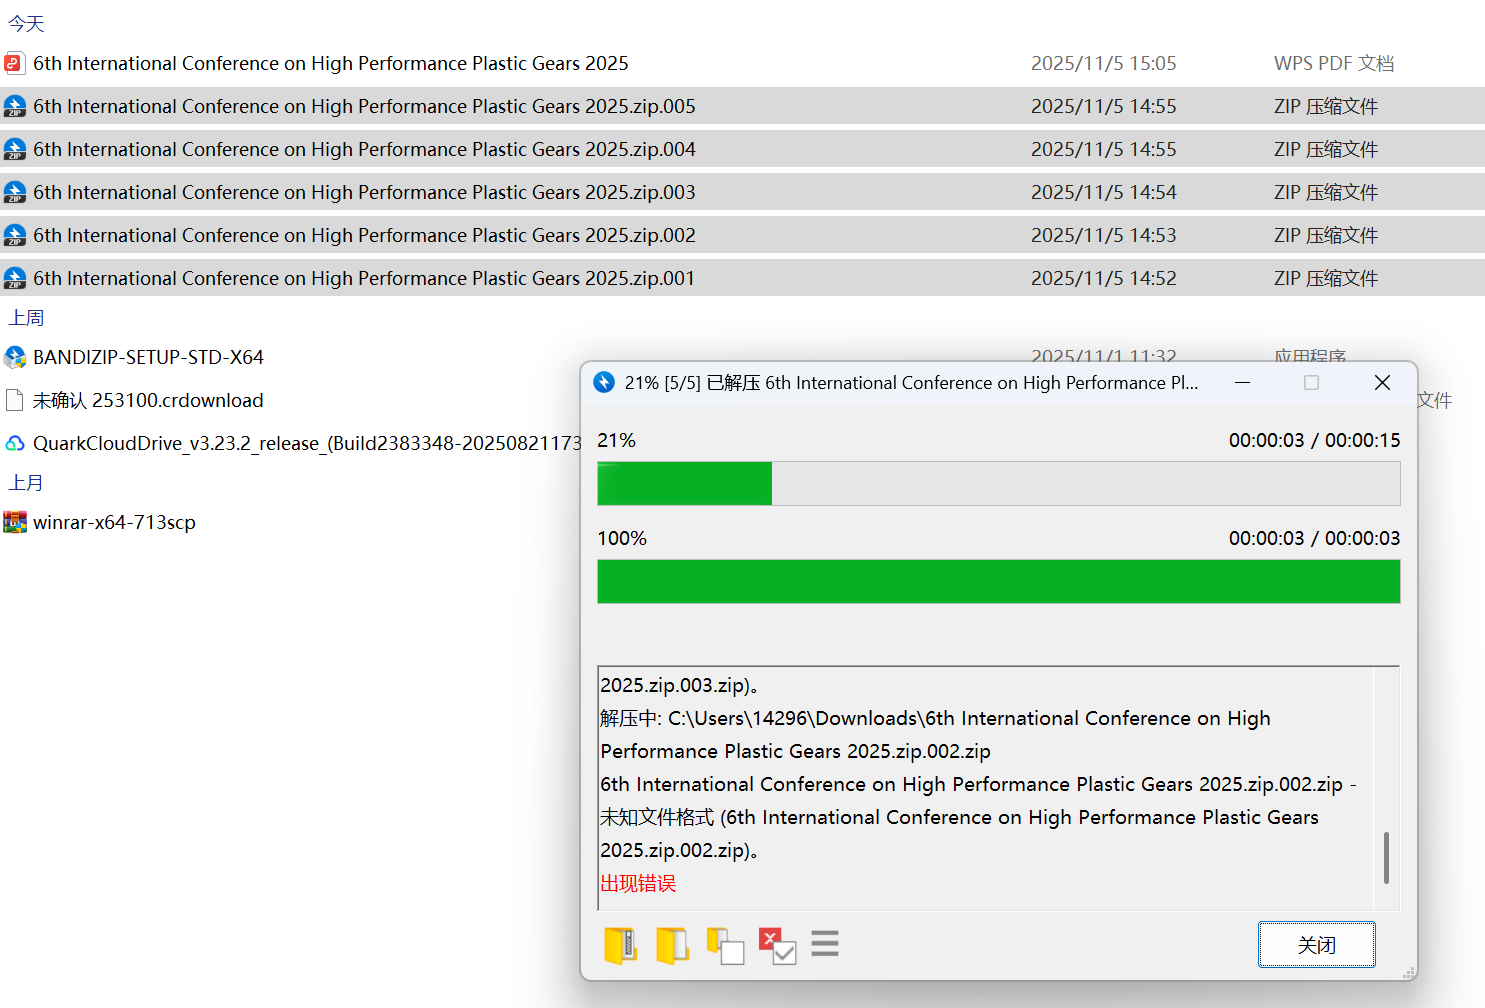Click the 21% overall progress bar

click(x=998, y=483)
